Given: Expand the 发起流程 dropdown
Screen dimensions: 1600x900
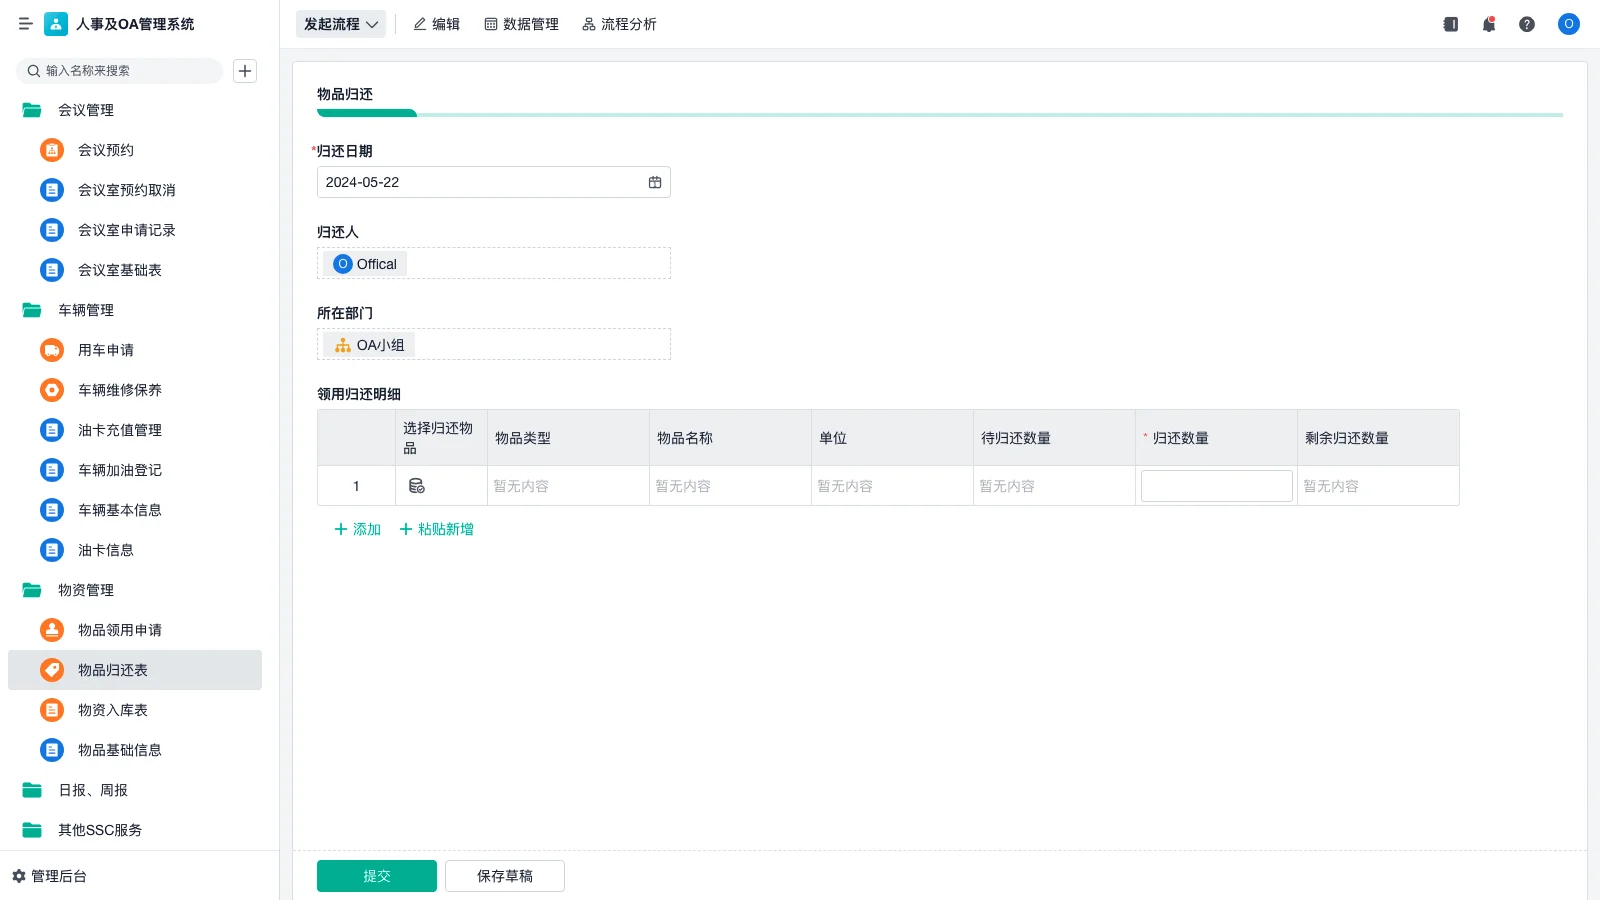Looking at the screenshot, I should point(341,24).
